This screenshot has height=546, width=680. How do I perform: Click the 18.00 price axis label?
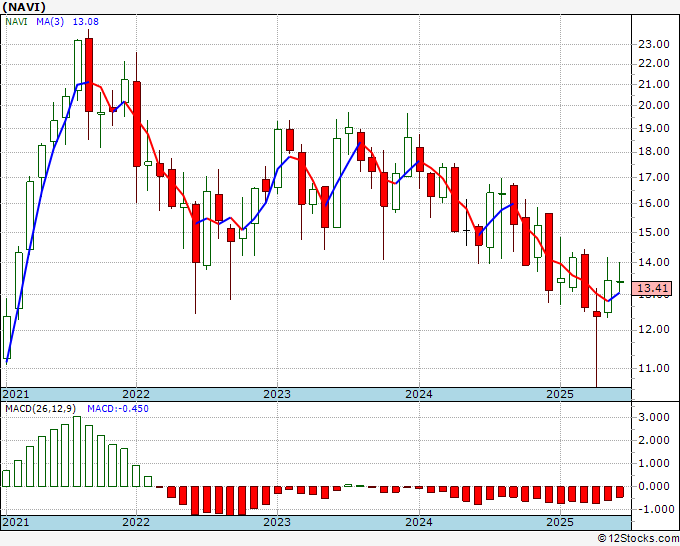coord(654,152)
